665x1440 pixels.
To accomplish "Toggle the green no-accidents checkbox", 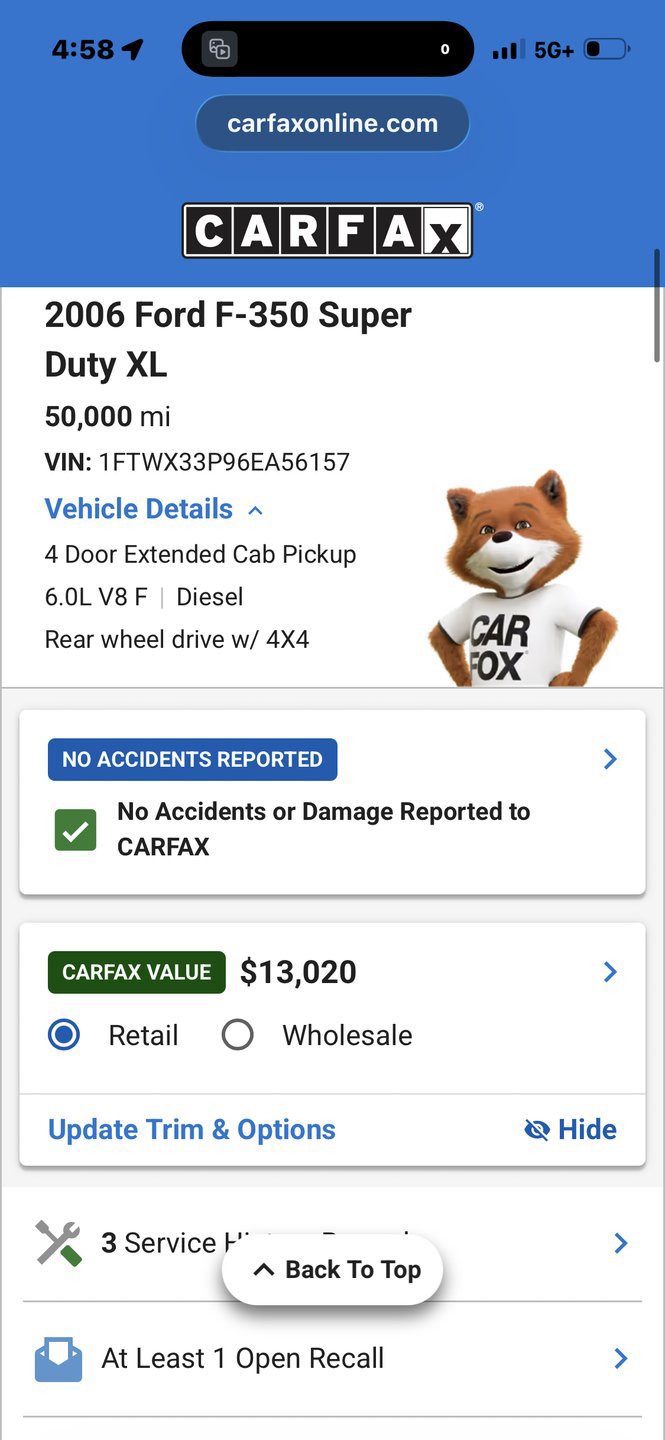I will pyautogui.click(x=76, y=830).
